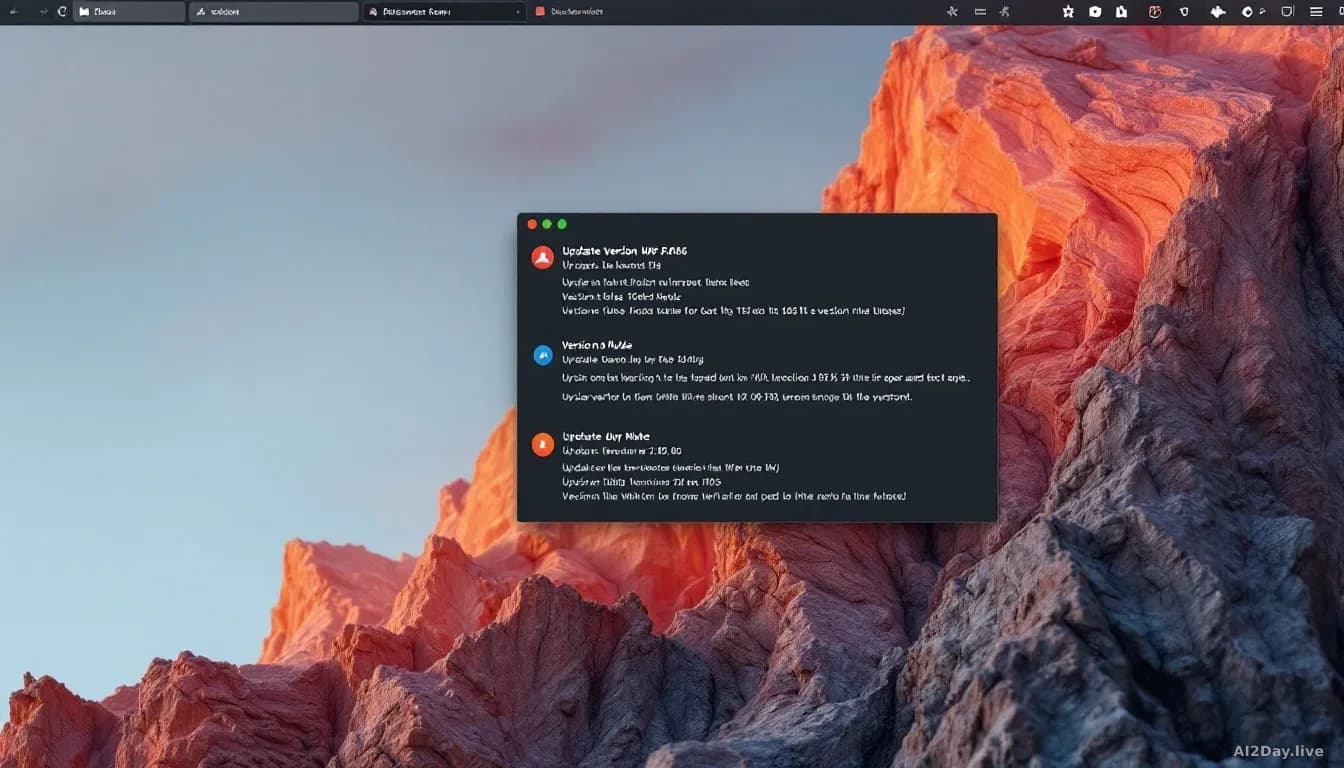Open the dropdown arrow in the address field

click(x=517, y=12)
